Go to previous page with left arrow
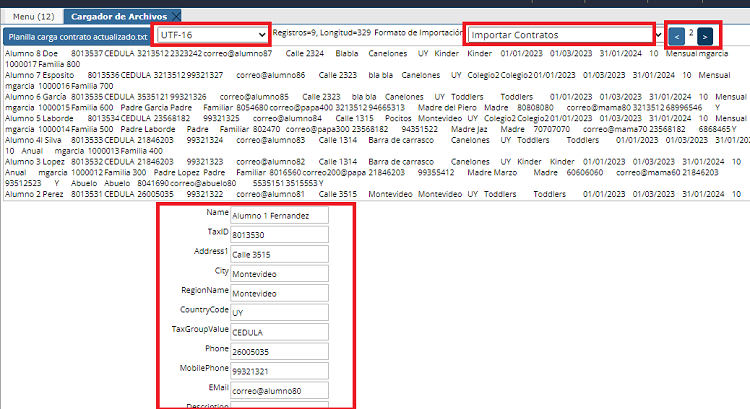The width and height of the screenshot is (750, 409). tap(675, 36)
